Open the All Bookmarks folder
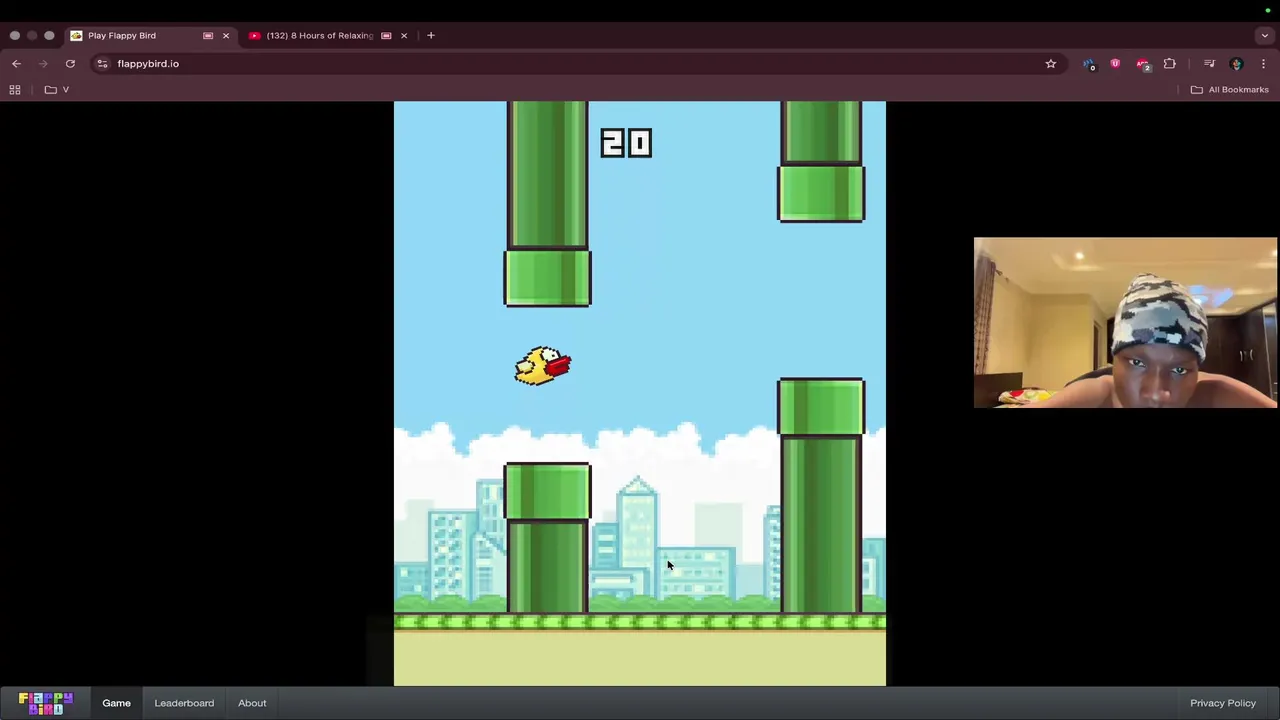The width and height of the screenshot is (1280, 720). [x=1229, y=89]
